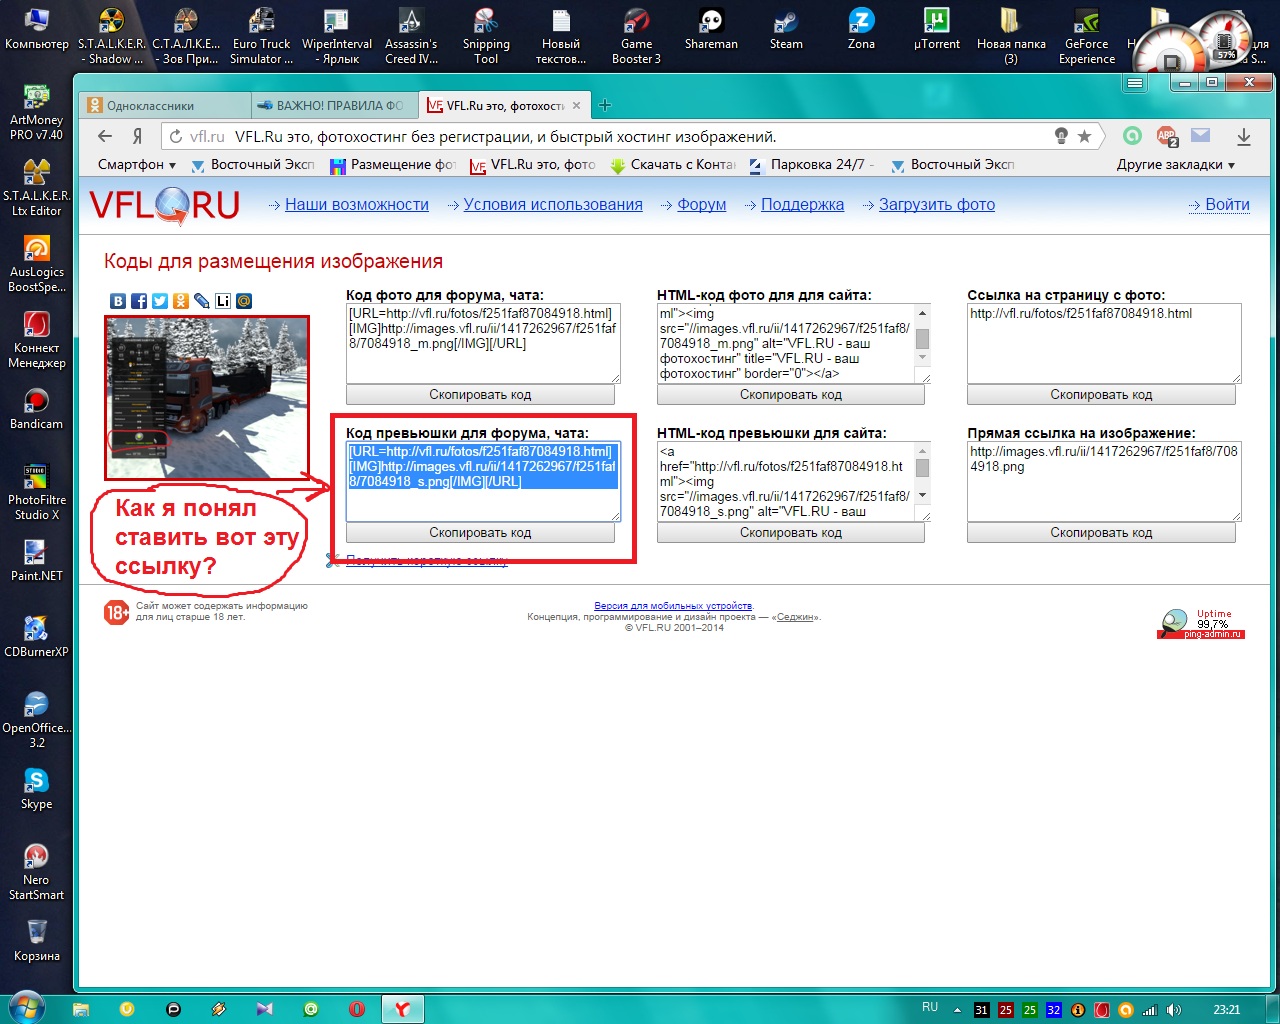Viewport: 1280px width, 1024px height.
Task: Show hidden system tray icons
Action: [x=957, y=1010]
